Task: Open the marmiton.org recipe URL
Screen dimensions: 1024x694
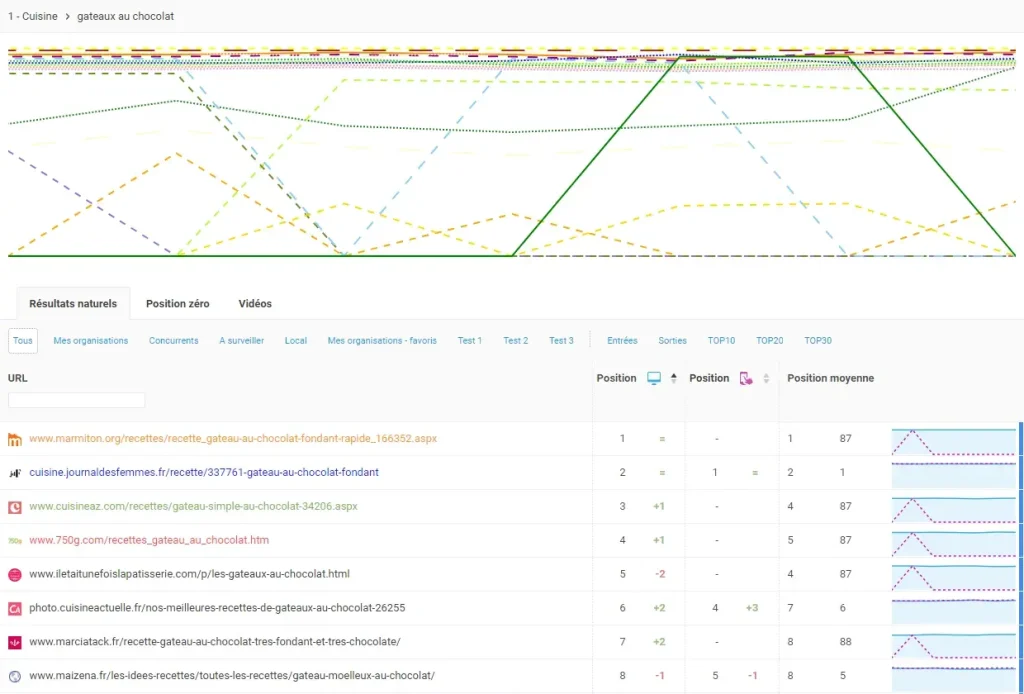Action: click(233, 439)
